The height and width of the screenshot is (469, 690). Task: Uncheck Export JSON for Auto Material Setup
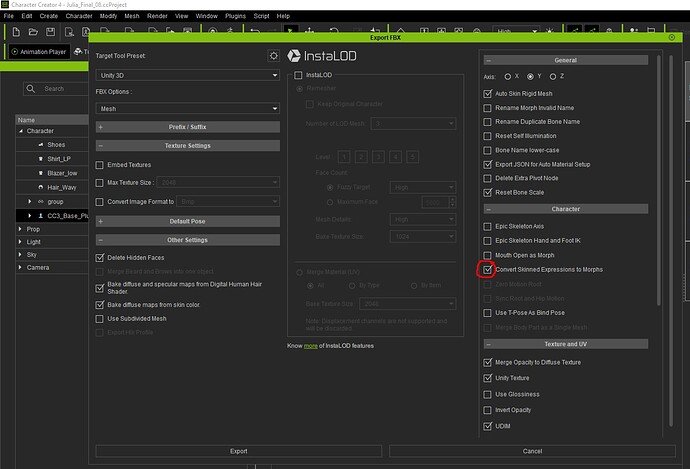coord(487,165)
